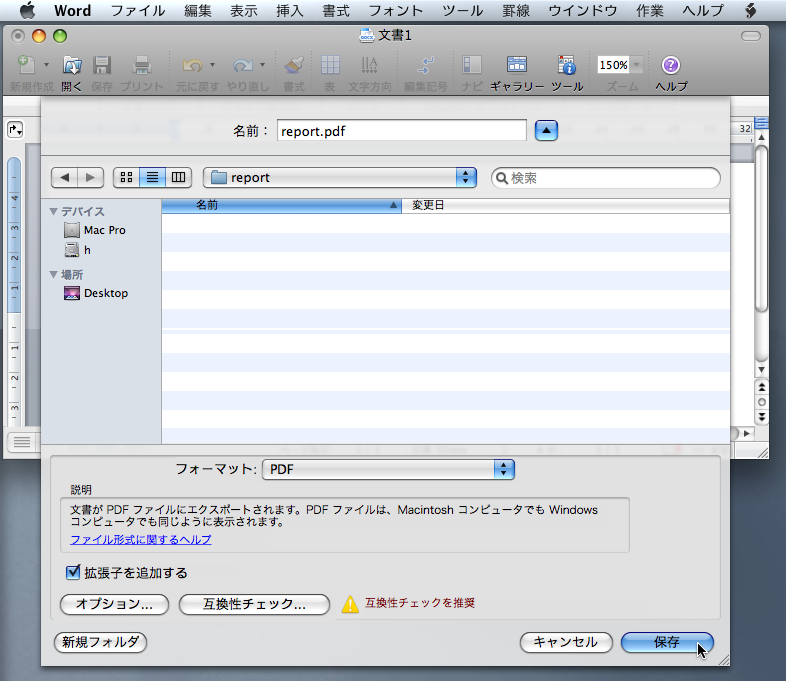Click the file name input field

pyautogui.click(x=401, y=130)
